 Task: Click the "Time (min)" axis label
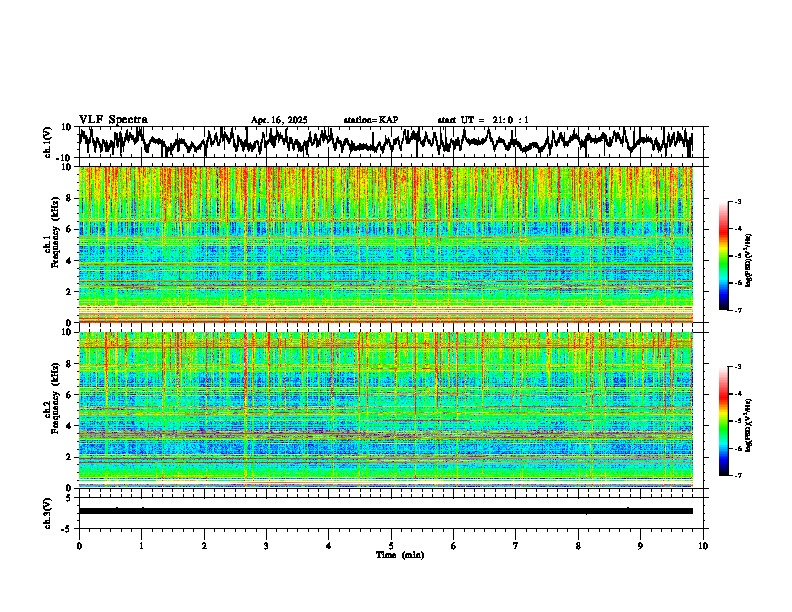[x=400, y=555]
